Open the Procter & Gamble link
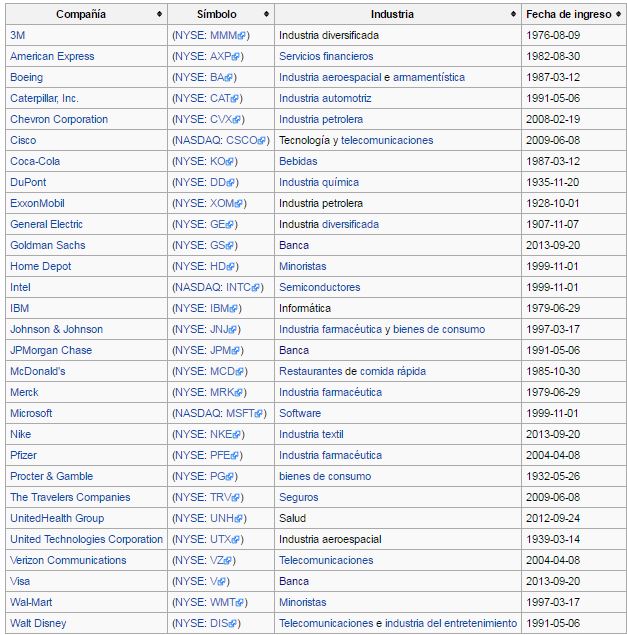 [51, 476]
